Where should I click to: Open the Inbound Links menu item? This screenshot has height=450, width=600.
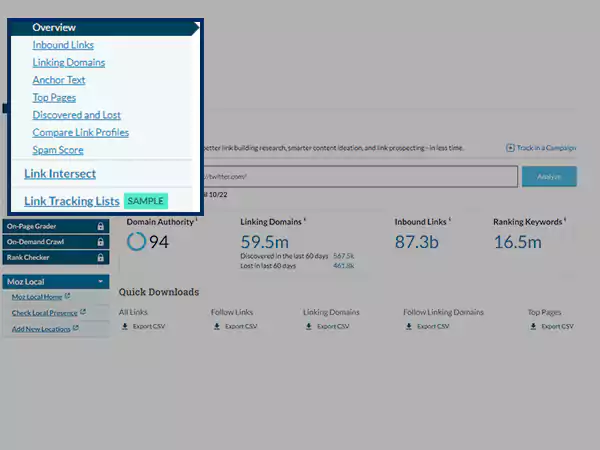tap(64, 45)
